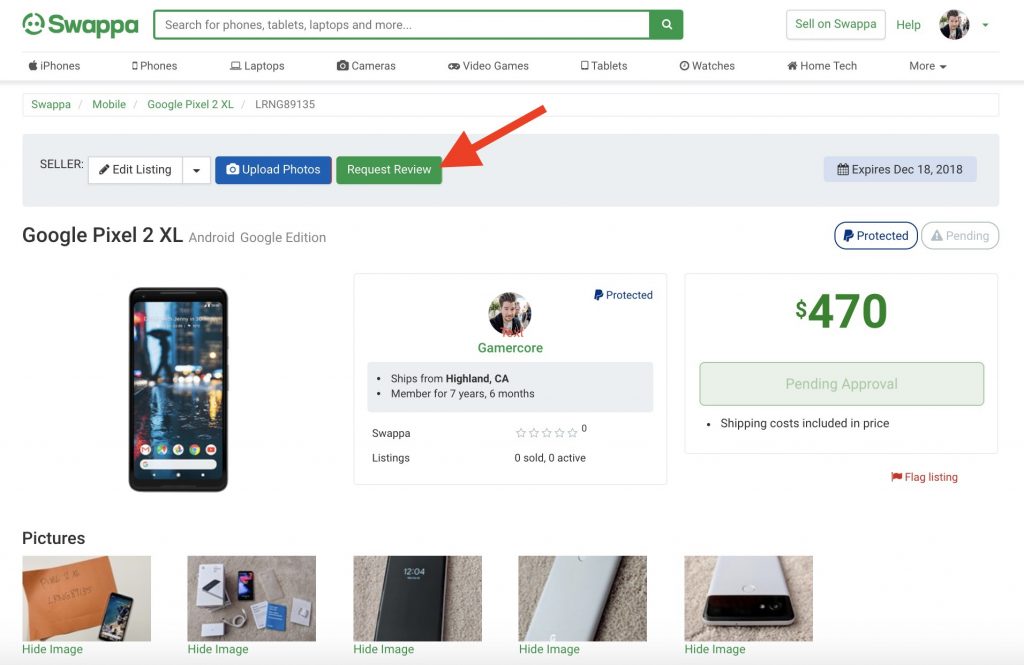Browse the Tablets category
This screenshot has width=1024, height=665.
(604, 66)
